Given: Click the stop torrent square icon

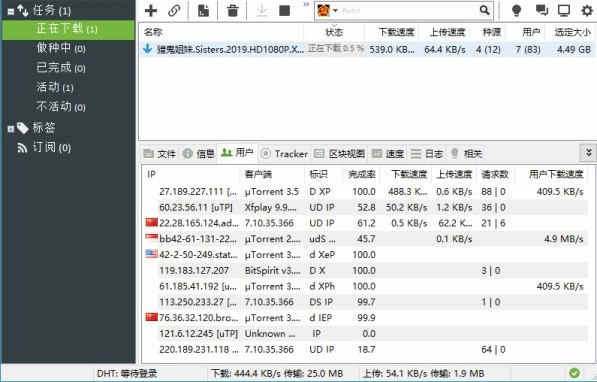Looking at the screenshot, I should pos(284,10).
